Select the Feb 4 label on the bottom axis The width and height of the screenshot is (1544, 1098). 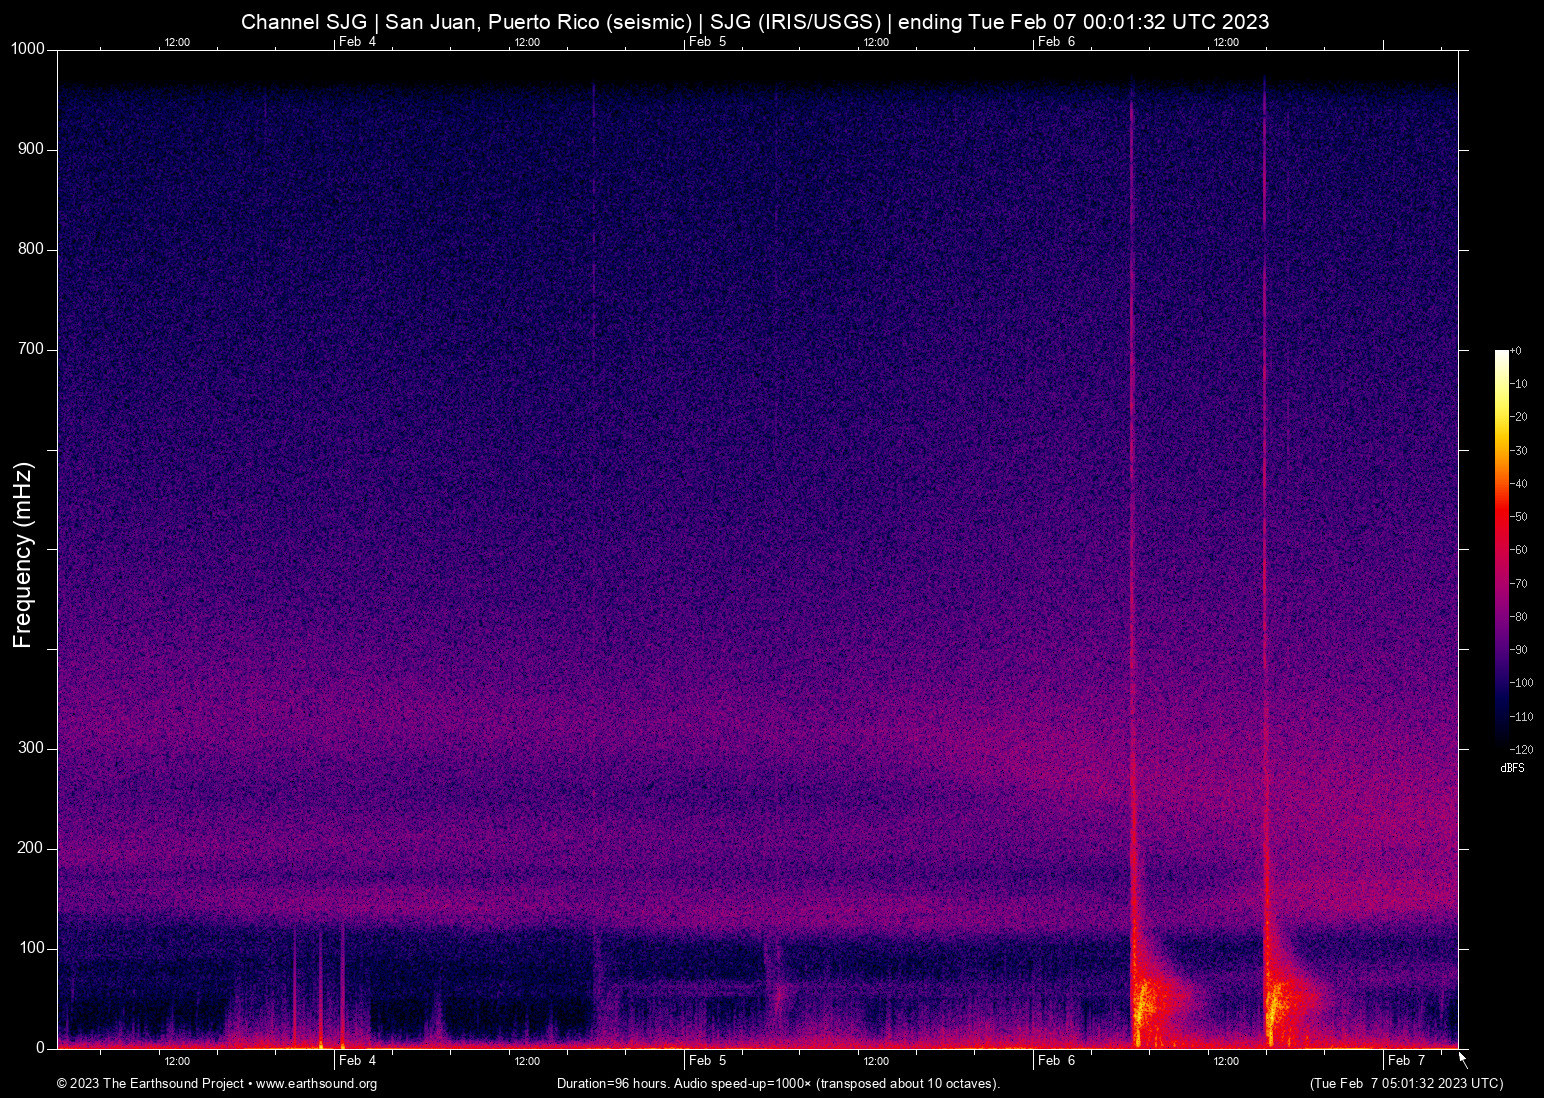click(x=357, y=1060)
